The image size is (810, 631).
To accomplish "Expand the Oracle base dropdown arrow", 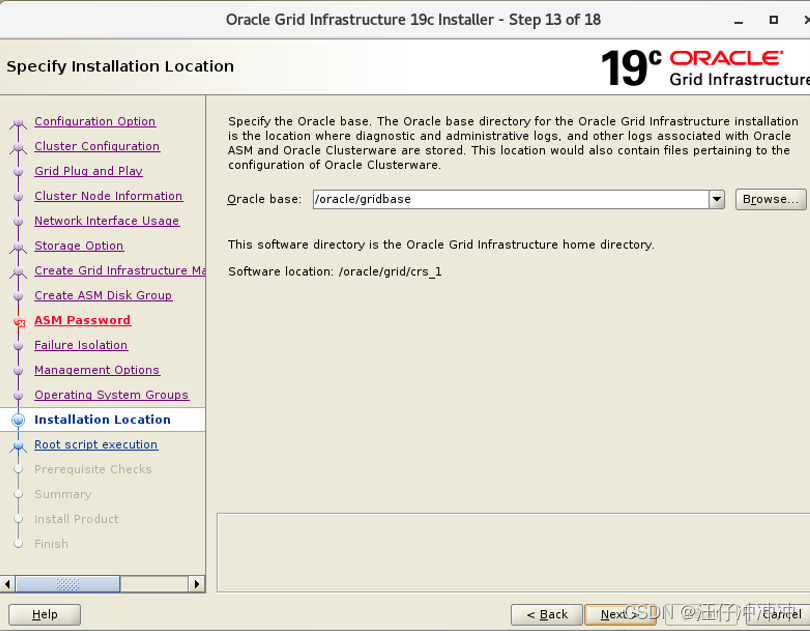I will pos(716,199).
